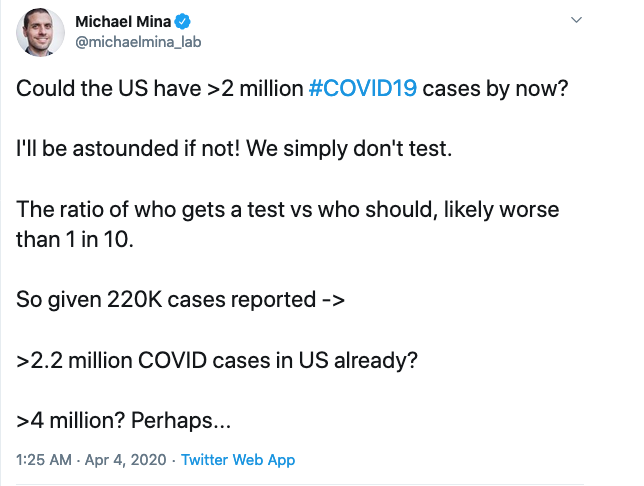
Task: Click the Twitter Web App source link
Action: coord(238,459)
